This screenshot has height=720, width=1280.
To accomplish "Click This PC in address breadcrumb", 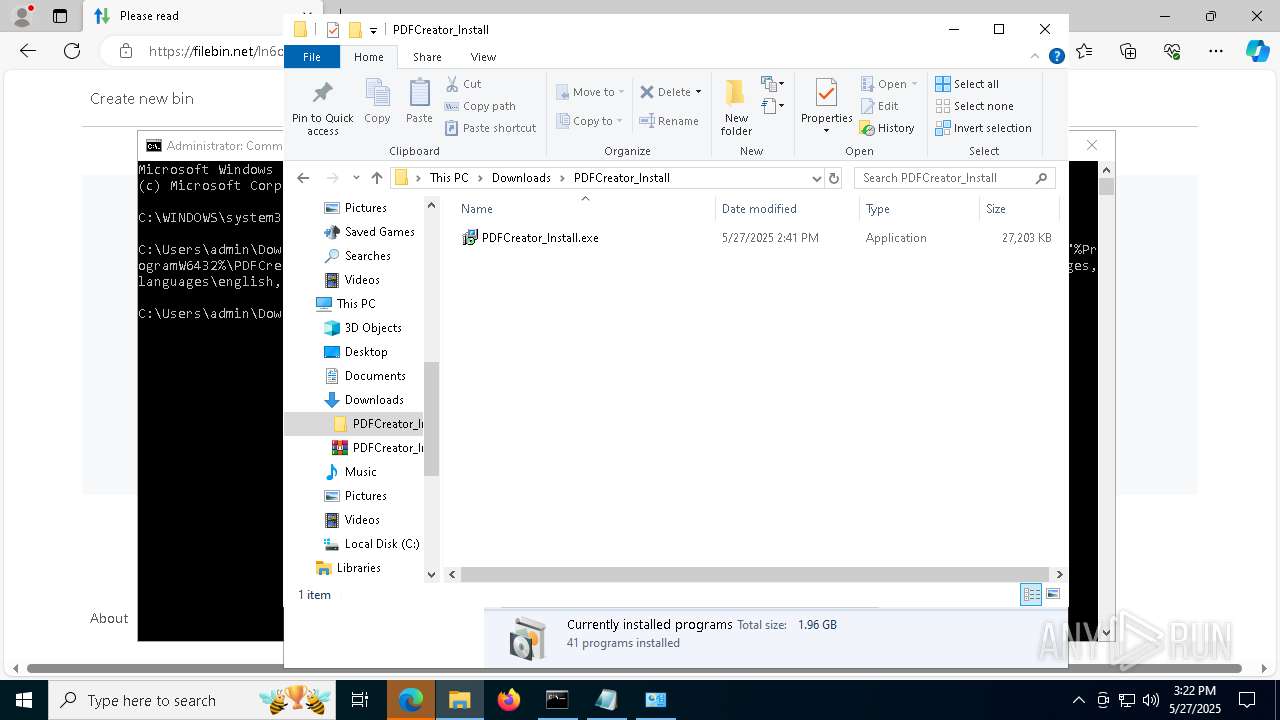I will tap(449, 178).
